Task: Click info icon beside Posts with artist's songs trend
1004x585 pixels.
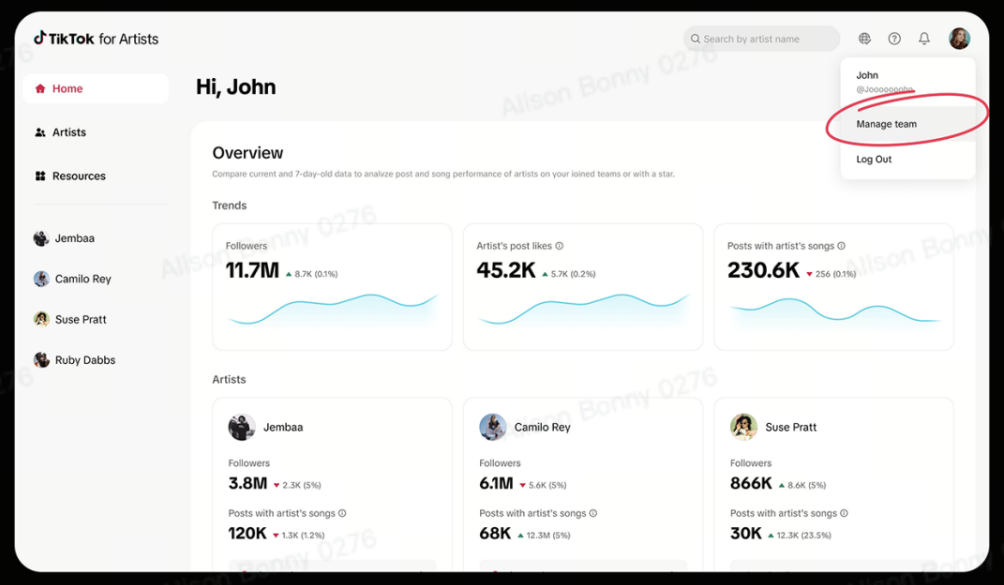Action: 842,246
